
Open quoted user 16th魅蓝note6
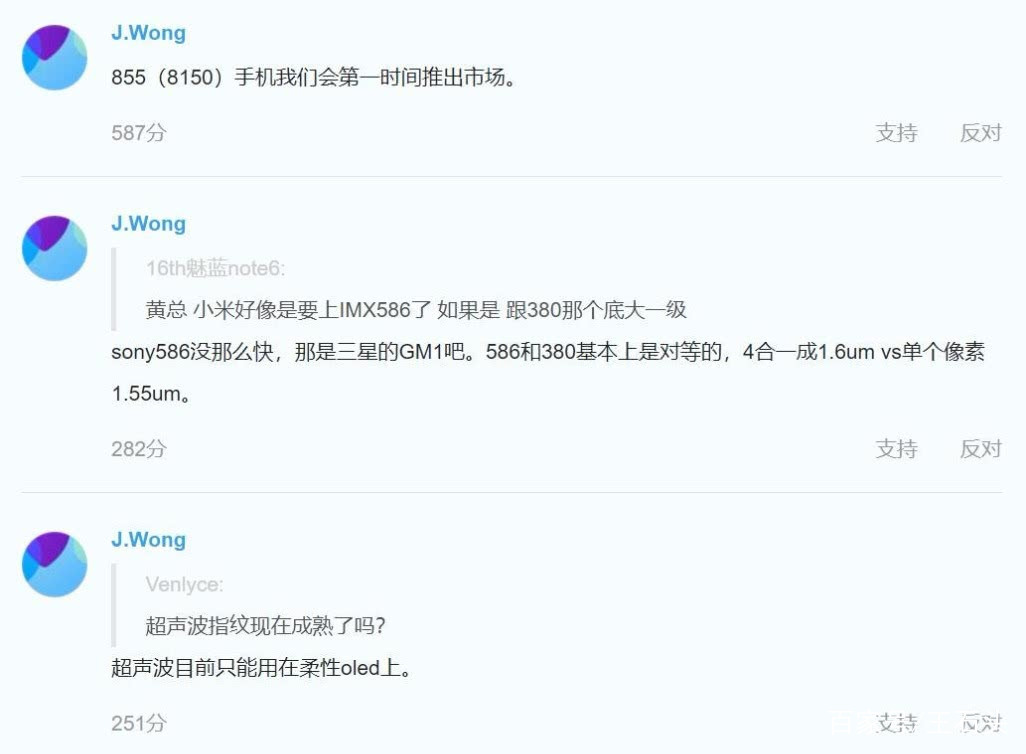coord(215,268)
